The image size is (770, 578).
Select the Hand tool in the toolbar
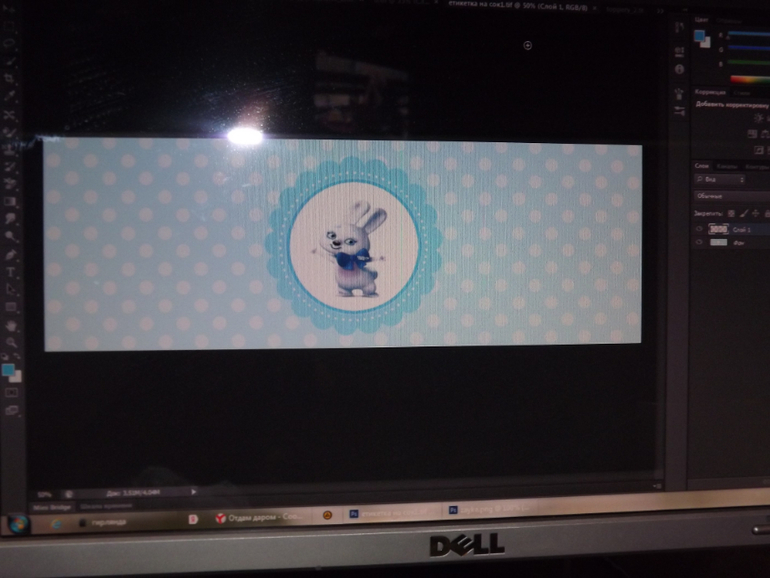(x=11, y=326)
